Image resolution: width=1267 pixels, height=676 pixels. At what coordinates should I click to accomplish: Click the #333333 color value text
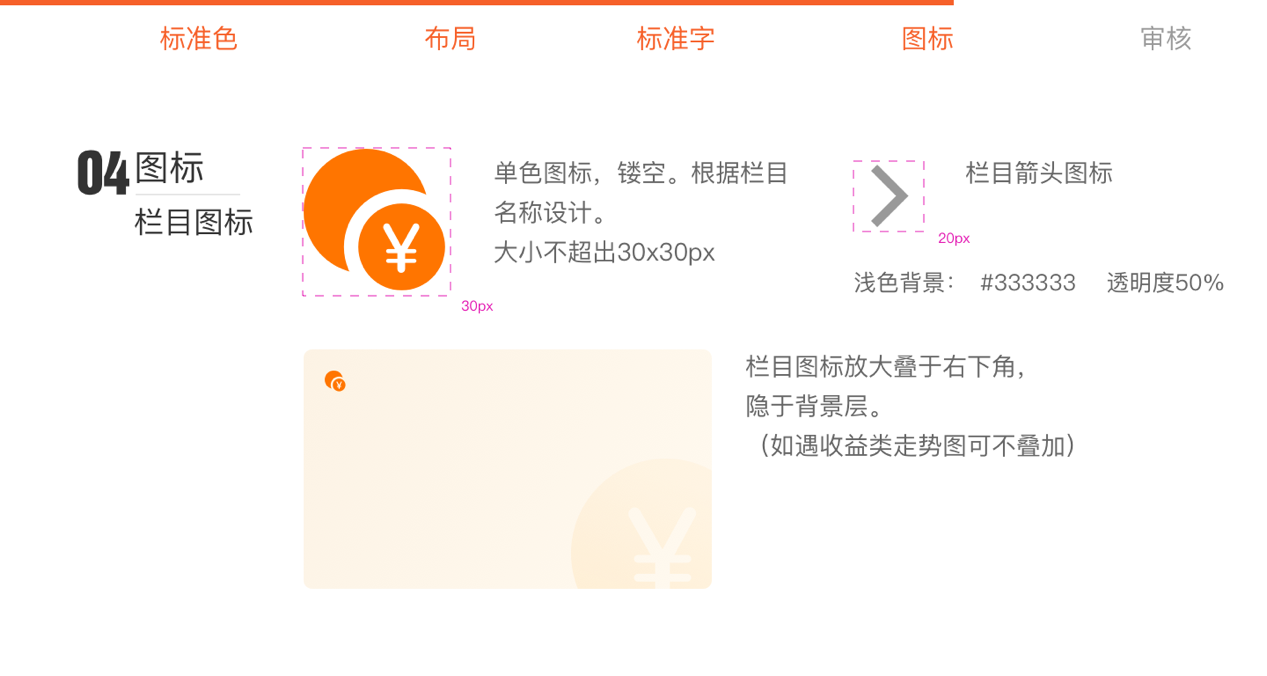click(1028, 283)
